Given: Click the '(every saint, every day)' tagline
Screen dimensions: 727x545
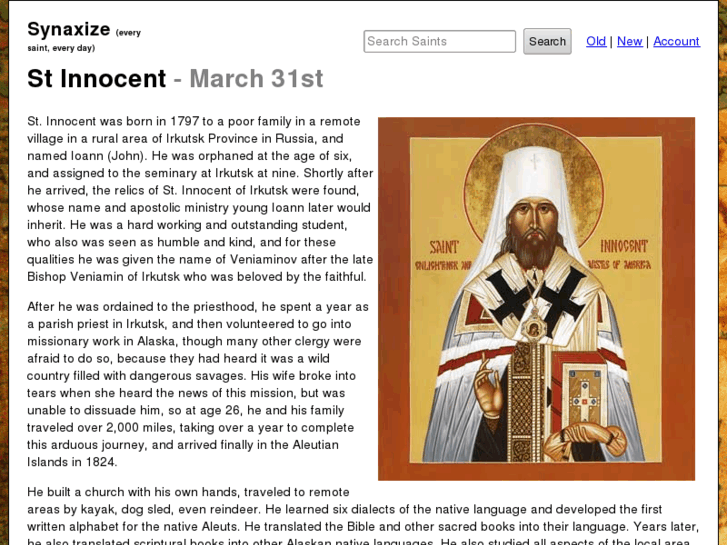Looking at the screenshot, I should coord(84,40).
